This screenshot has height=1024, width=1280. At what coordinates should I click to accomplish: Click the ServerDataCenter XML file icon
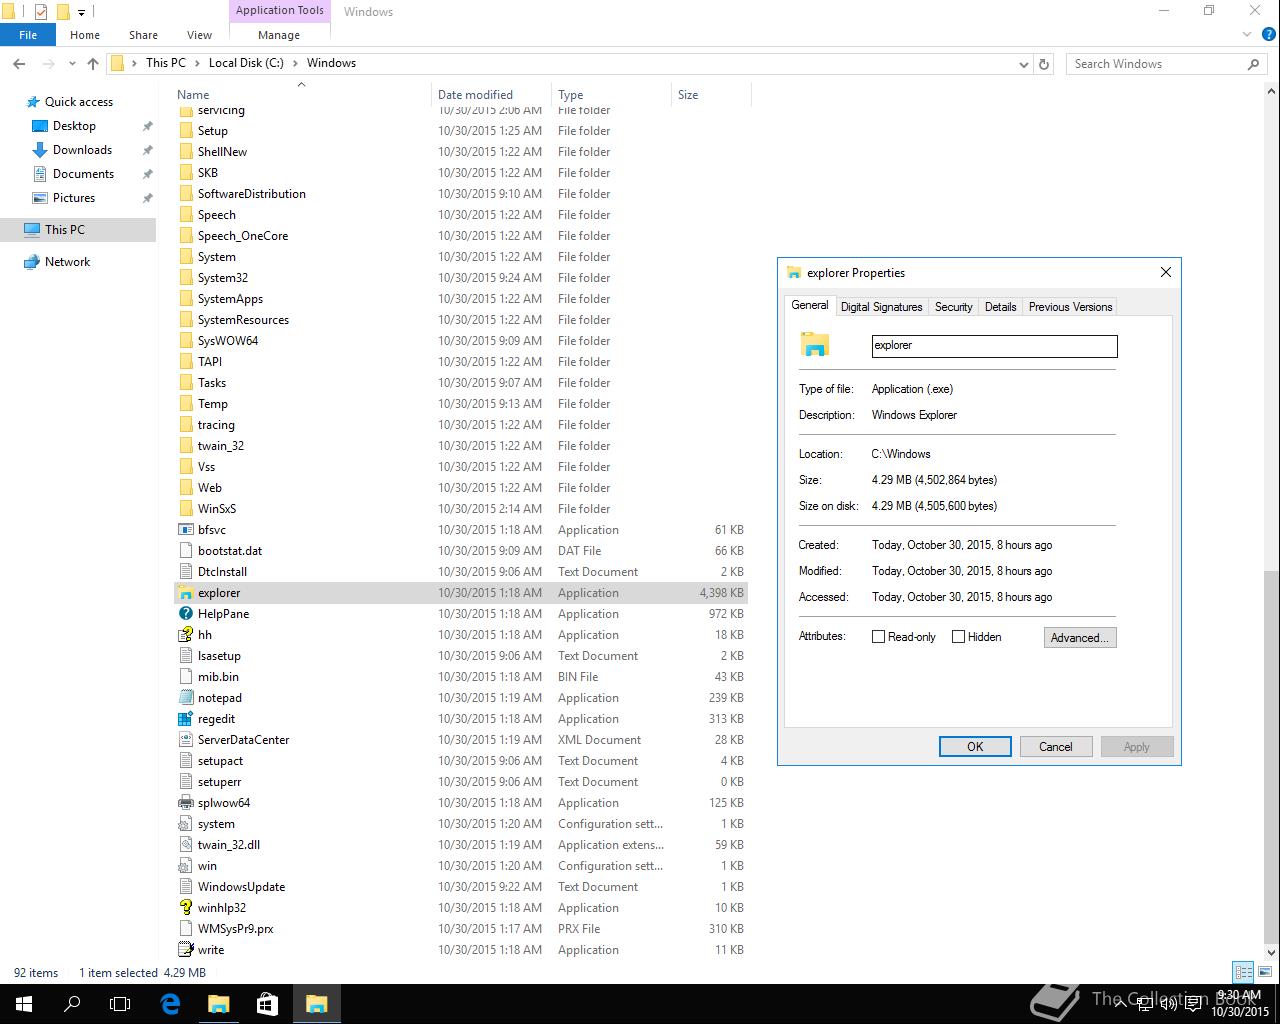tap(185, 740)
